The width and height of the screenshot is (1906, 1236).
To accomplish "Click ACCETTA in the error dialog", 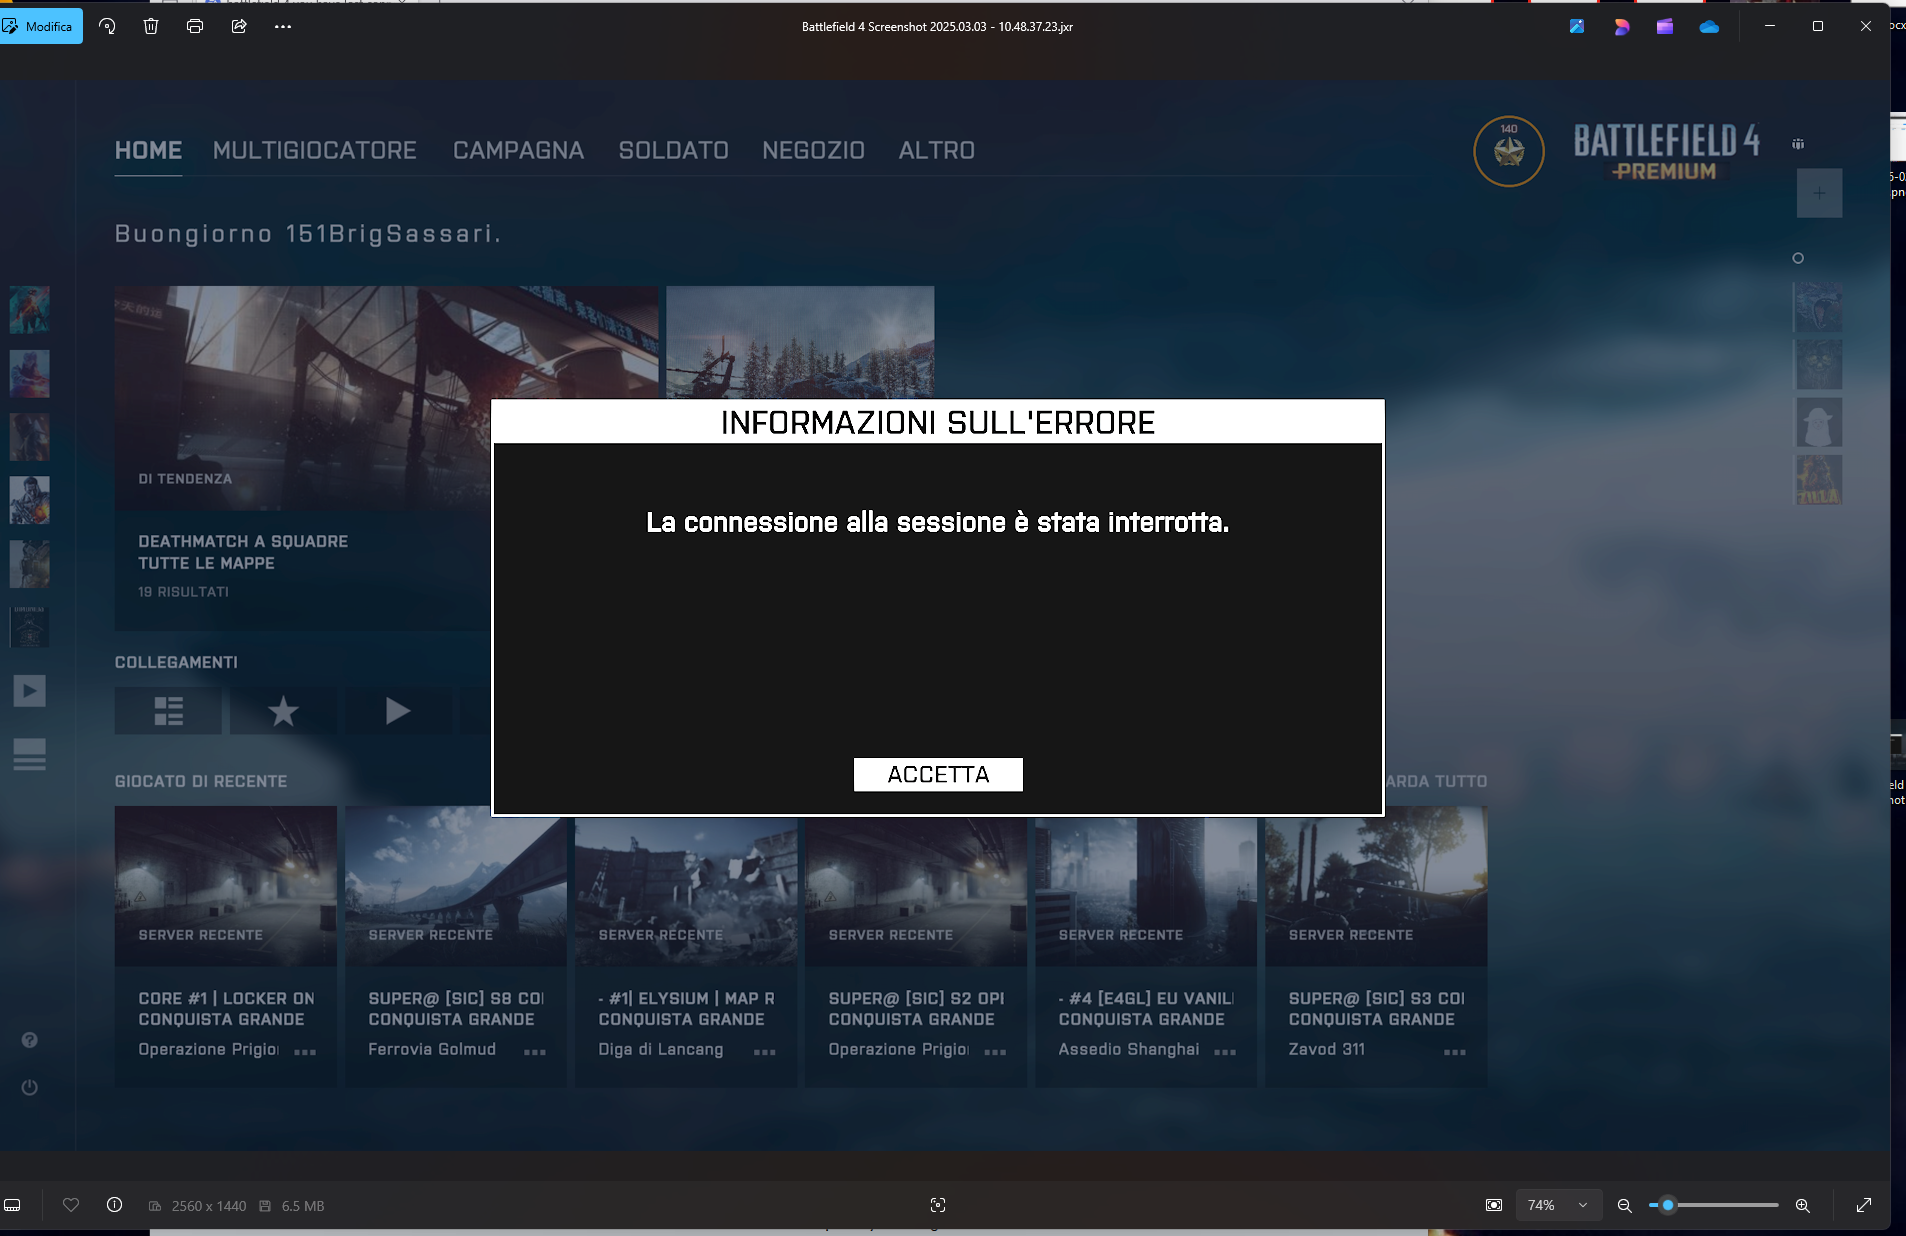I will coord(938,775).
